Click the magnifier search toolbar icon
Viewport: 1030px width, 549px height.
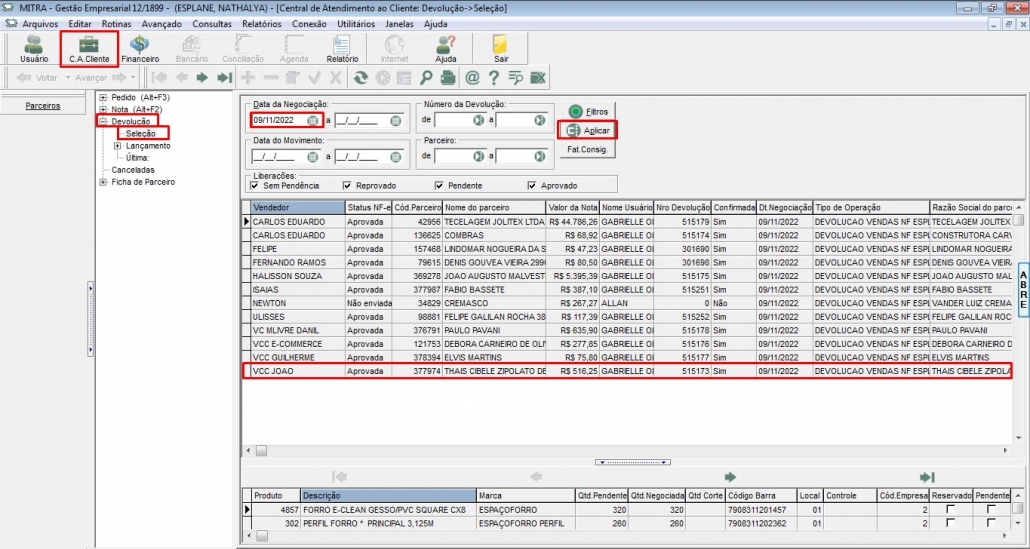click(x=426, y=77)
